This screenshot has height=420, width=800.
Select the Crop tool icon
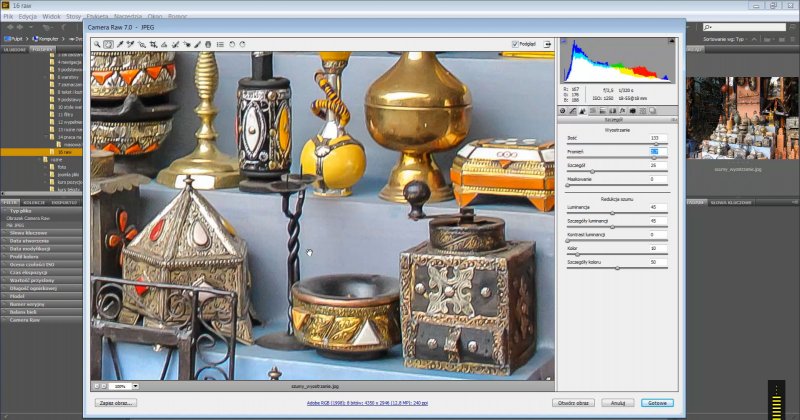[153, 45]
